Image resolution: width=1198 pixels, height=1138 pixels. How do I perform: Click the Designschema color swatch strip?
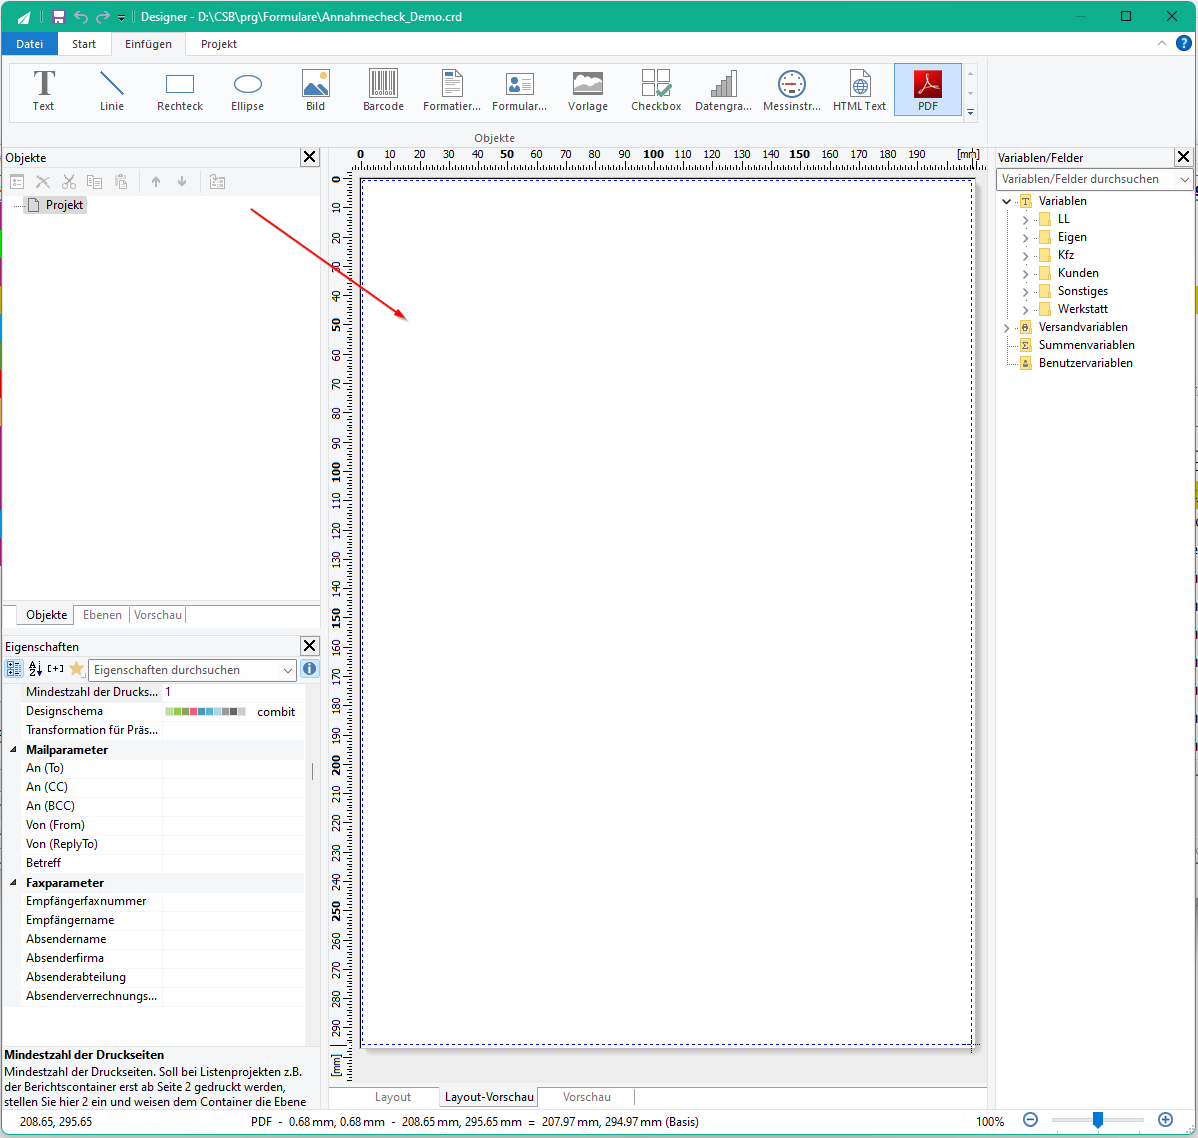point(206,712)
